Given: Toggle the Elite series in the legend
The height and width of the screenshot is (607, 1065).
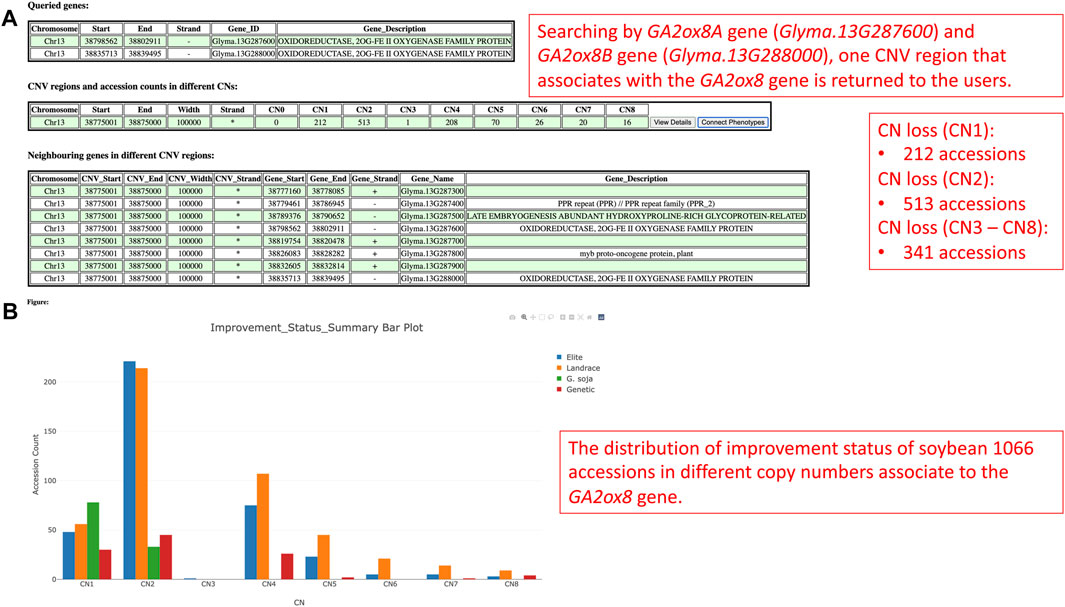Looking at the screenshot, I should (569, 357).
